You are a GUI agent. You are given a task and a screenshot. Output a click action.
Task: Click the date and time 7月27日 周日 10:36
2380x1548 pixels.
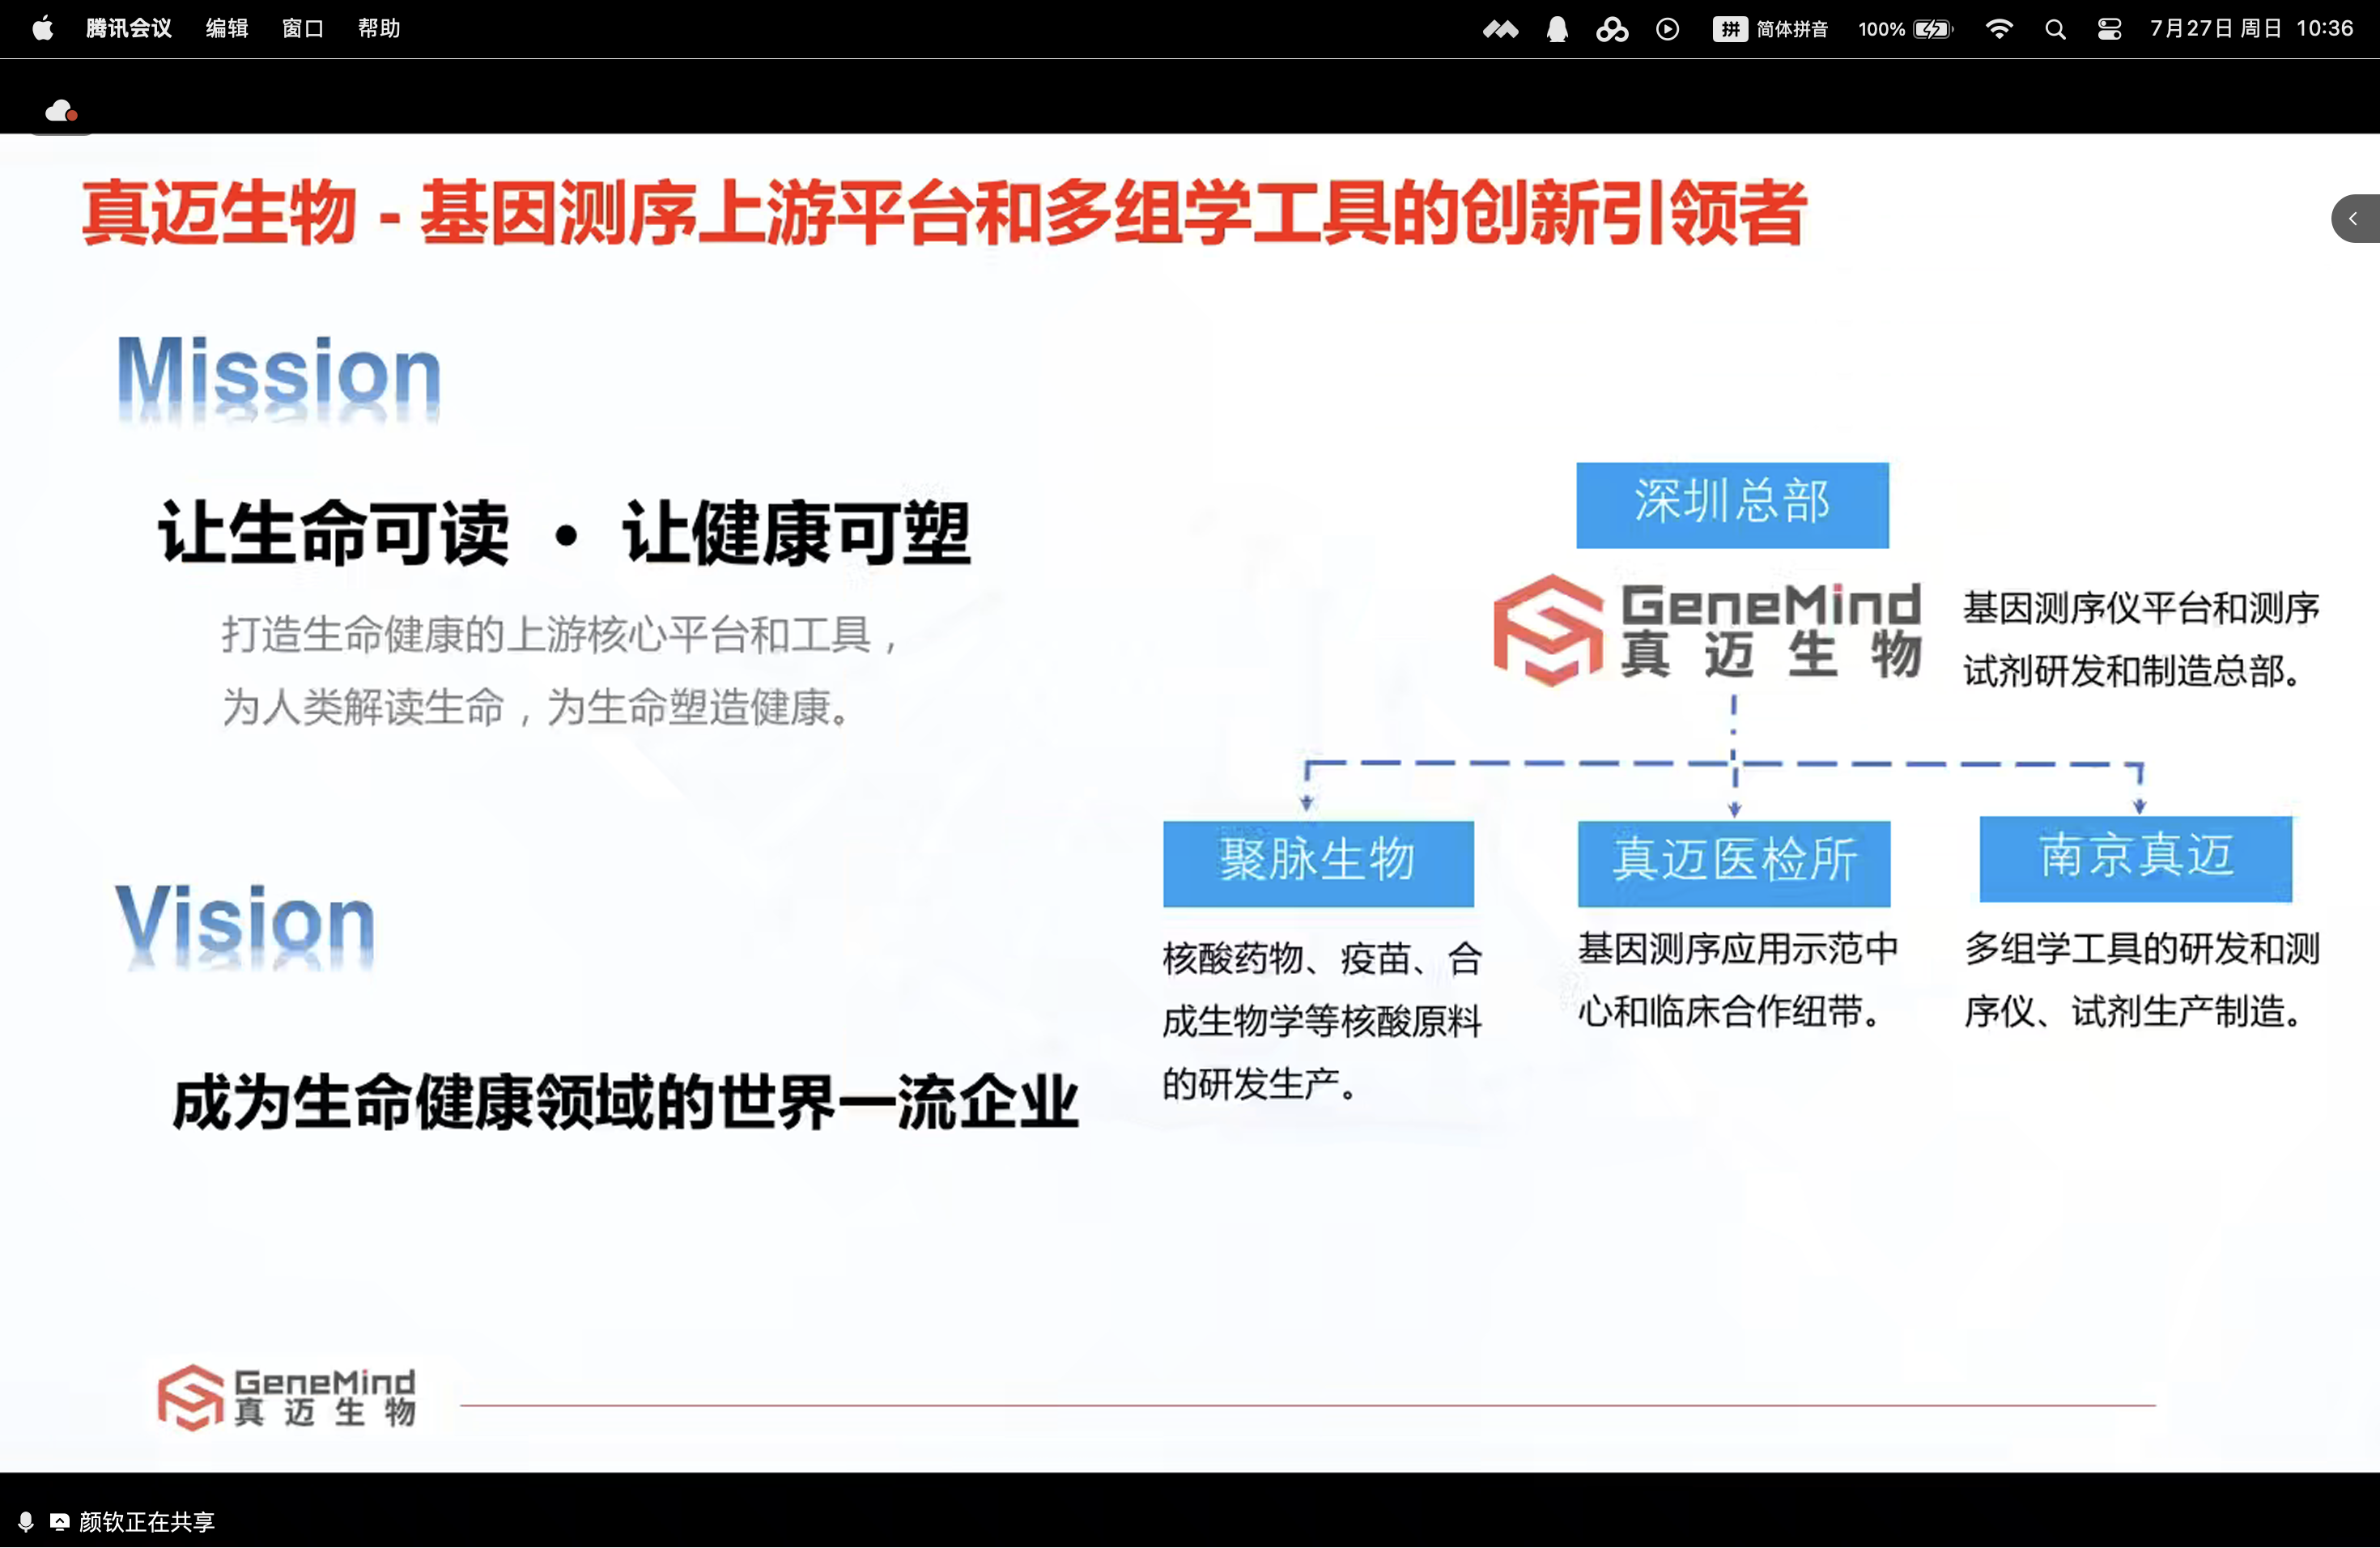(x=2251, y=28)
